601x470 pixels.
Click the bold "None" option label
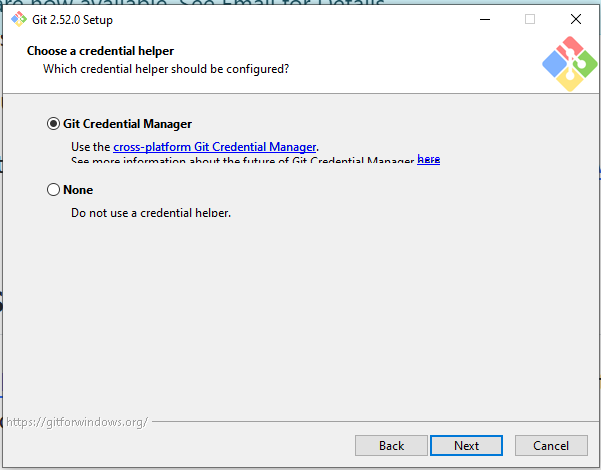(78, 190)
